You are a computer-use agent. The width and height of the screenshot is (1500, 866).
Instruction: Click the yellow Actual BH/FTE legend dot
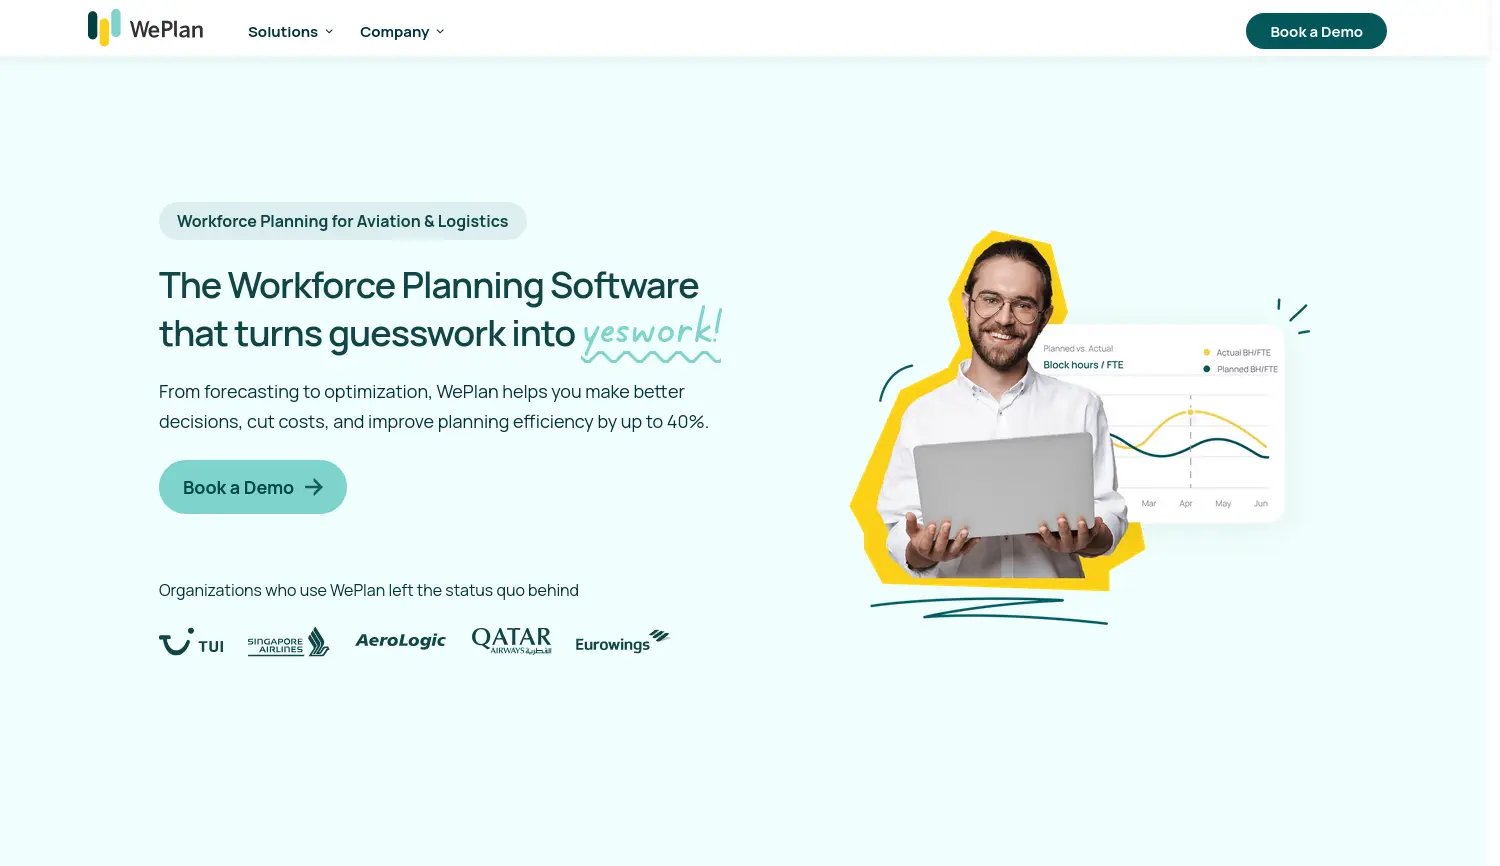1207,352
